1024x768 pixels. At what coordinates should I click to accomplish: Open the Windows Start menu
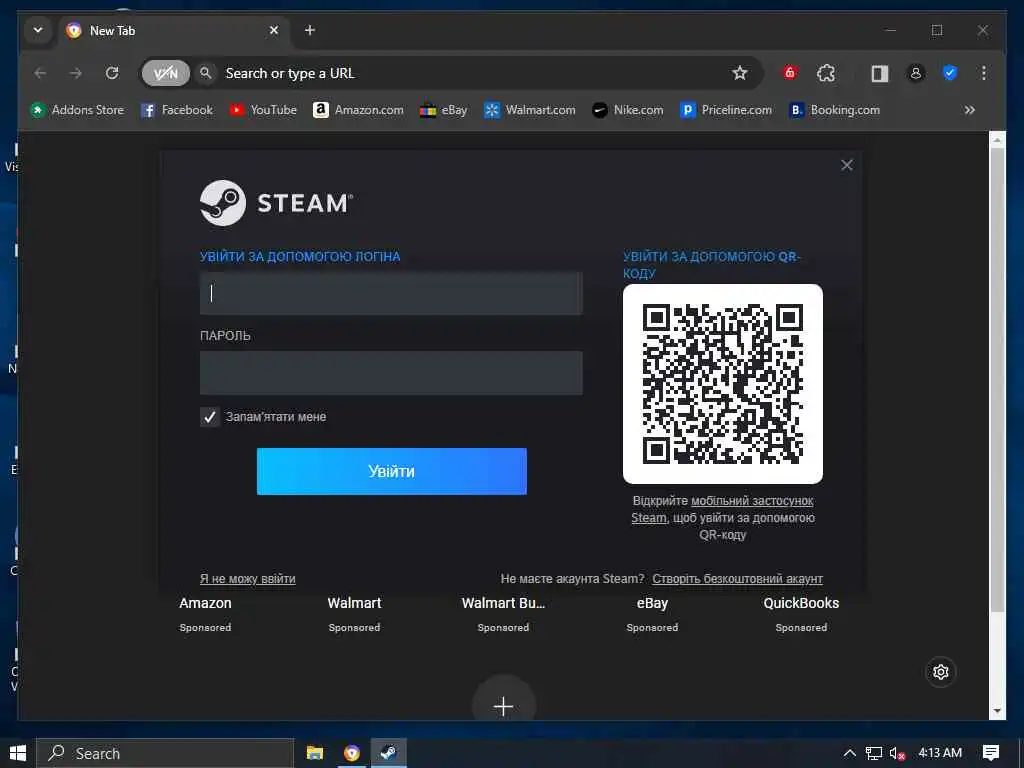click(x=18, y=753)
